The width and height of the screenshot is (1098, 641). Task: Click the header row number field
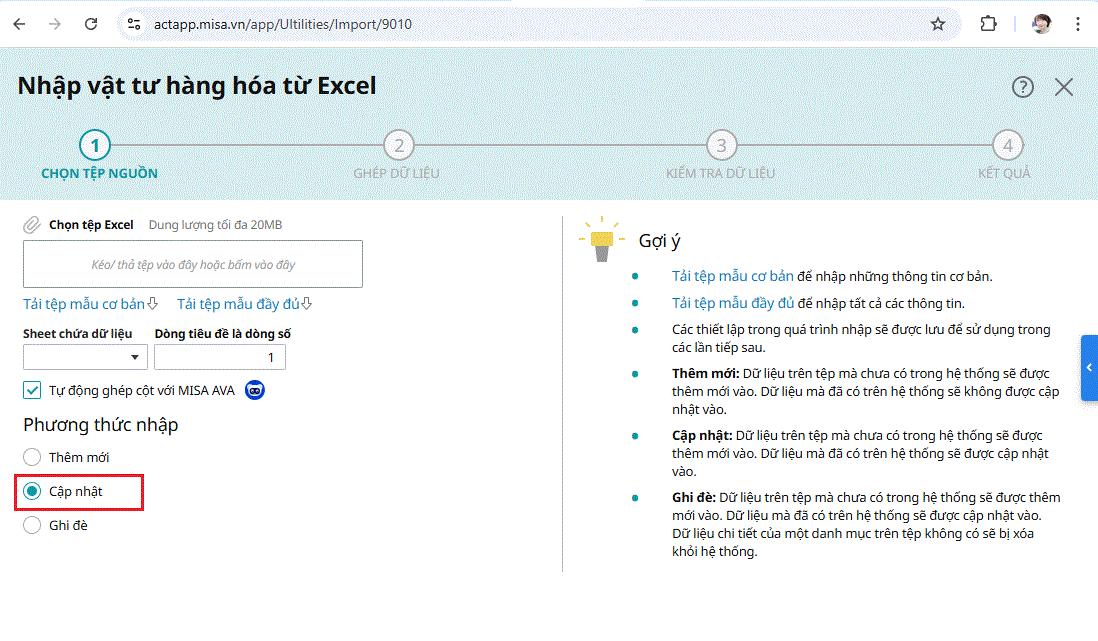pos(220,357)
